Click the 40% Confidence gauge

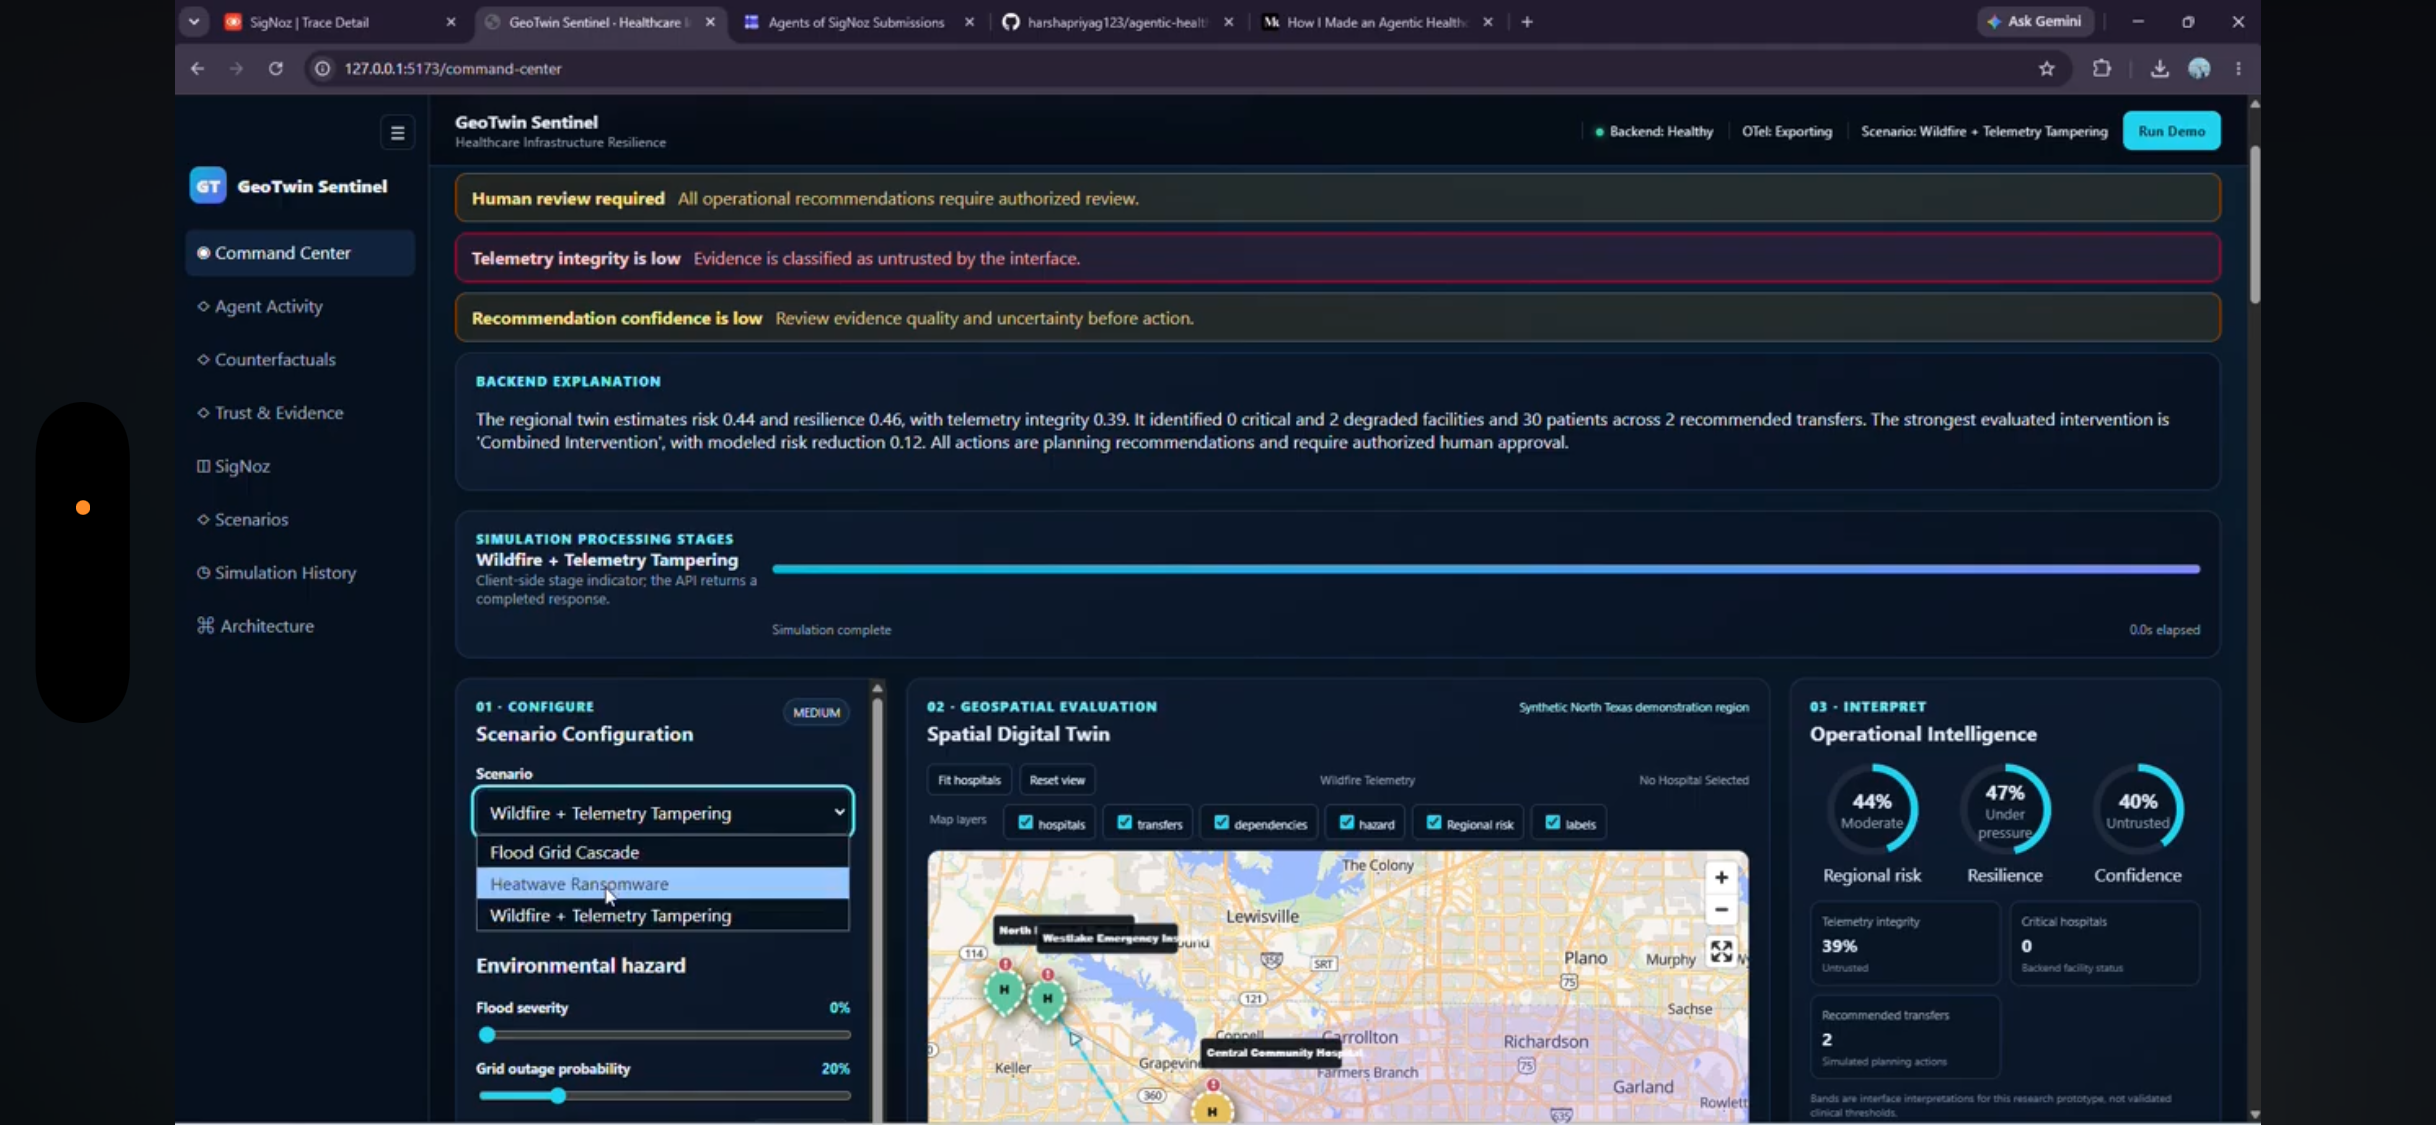click(x=2137, y=809)
